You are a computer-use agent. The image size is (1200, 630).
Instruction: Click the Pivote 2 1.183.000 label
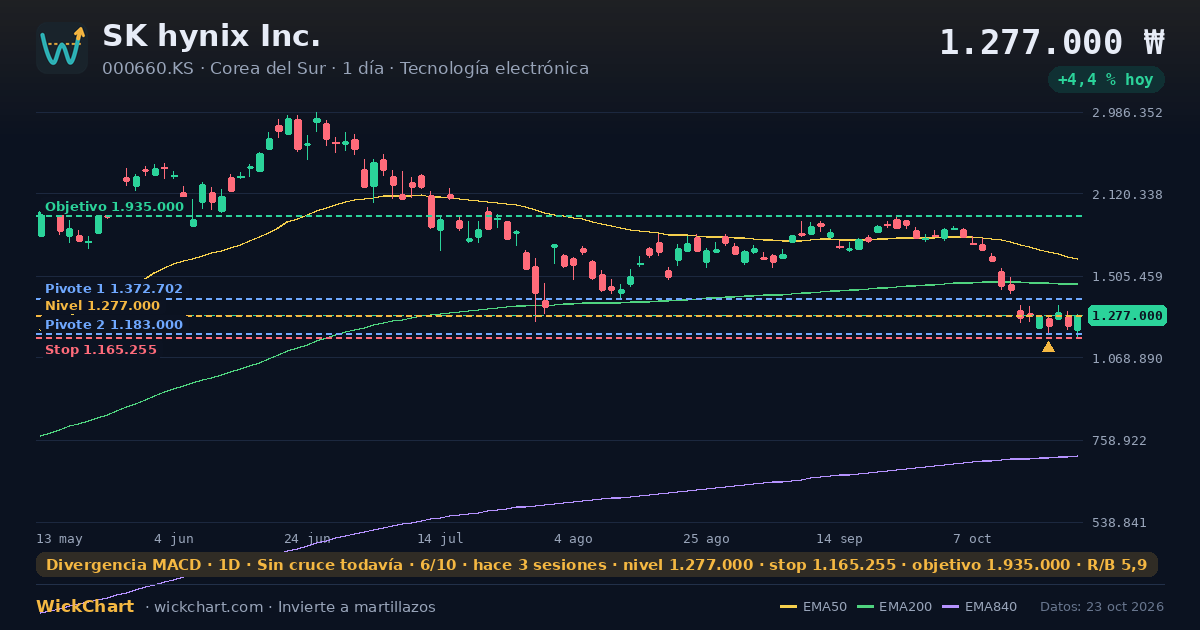114,325
